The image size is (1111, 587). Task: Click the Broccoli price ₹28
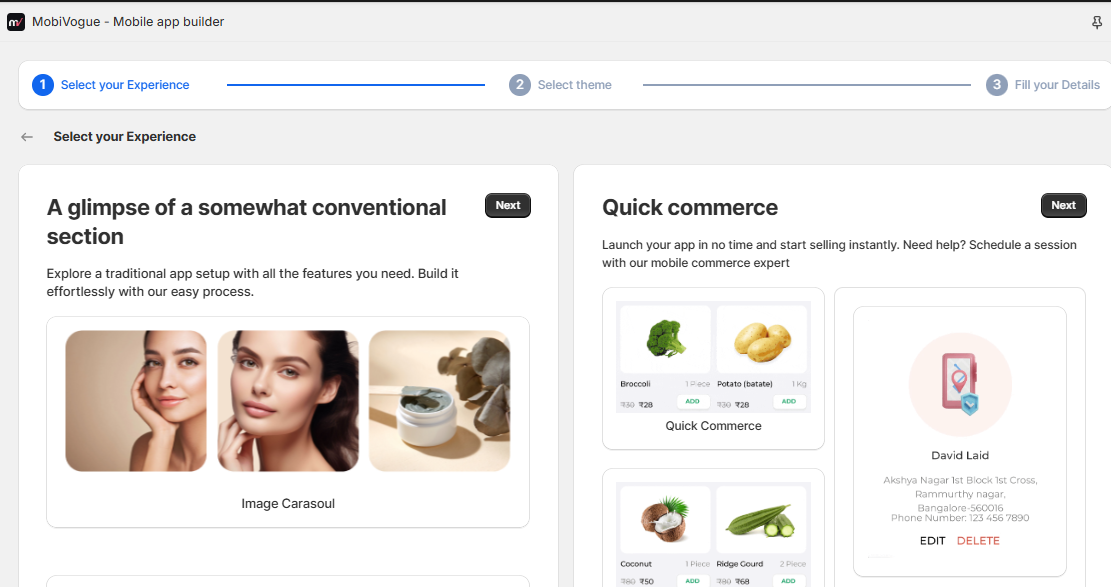tap(645, 405)
